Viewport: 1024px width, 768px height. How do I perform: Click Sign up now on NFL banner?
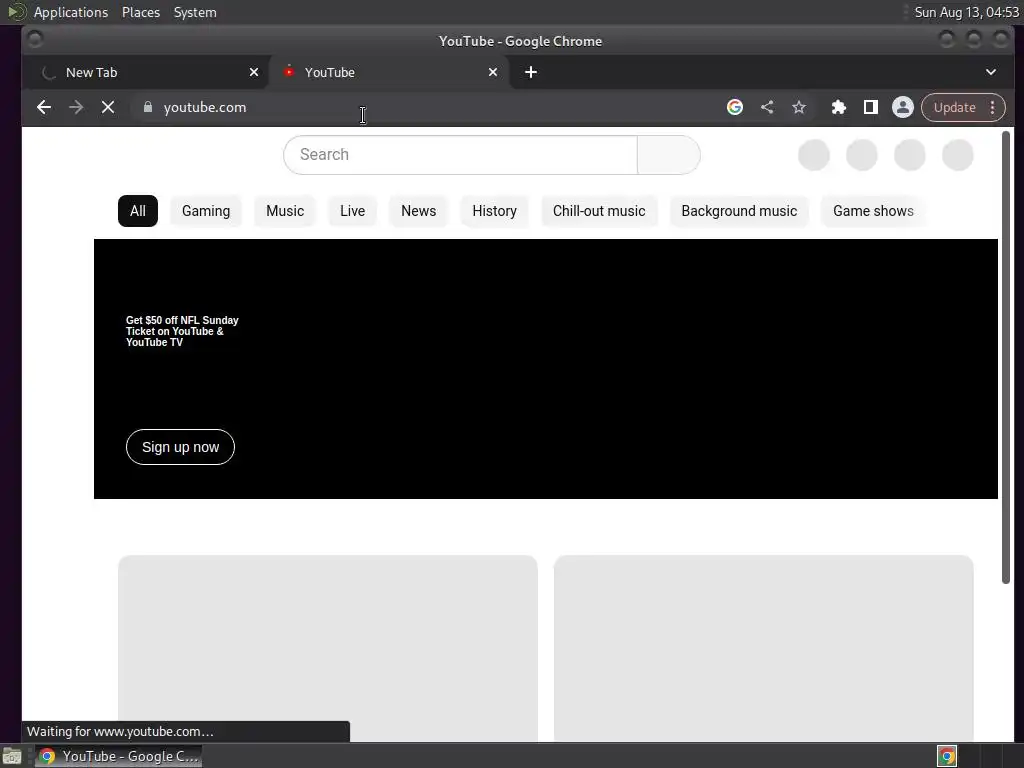[180, 447]
